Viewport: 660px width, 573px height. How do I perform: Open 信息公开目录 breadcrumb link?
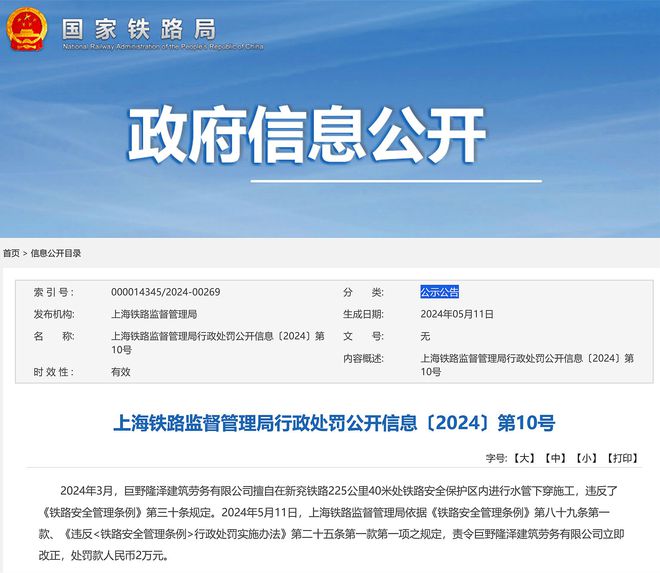coord(56,253)
